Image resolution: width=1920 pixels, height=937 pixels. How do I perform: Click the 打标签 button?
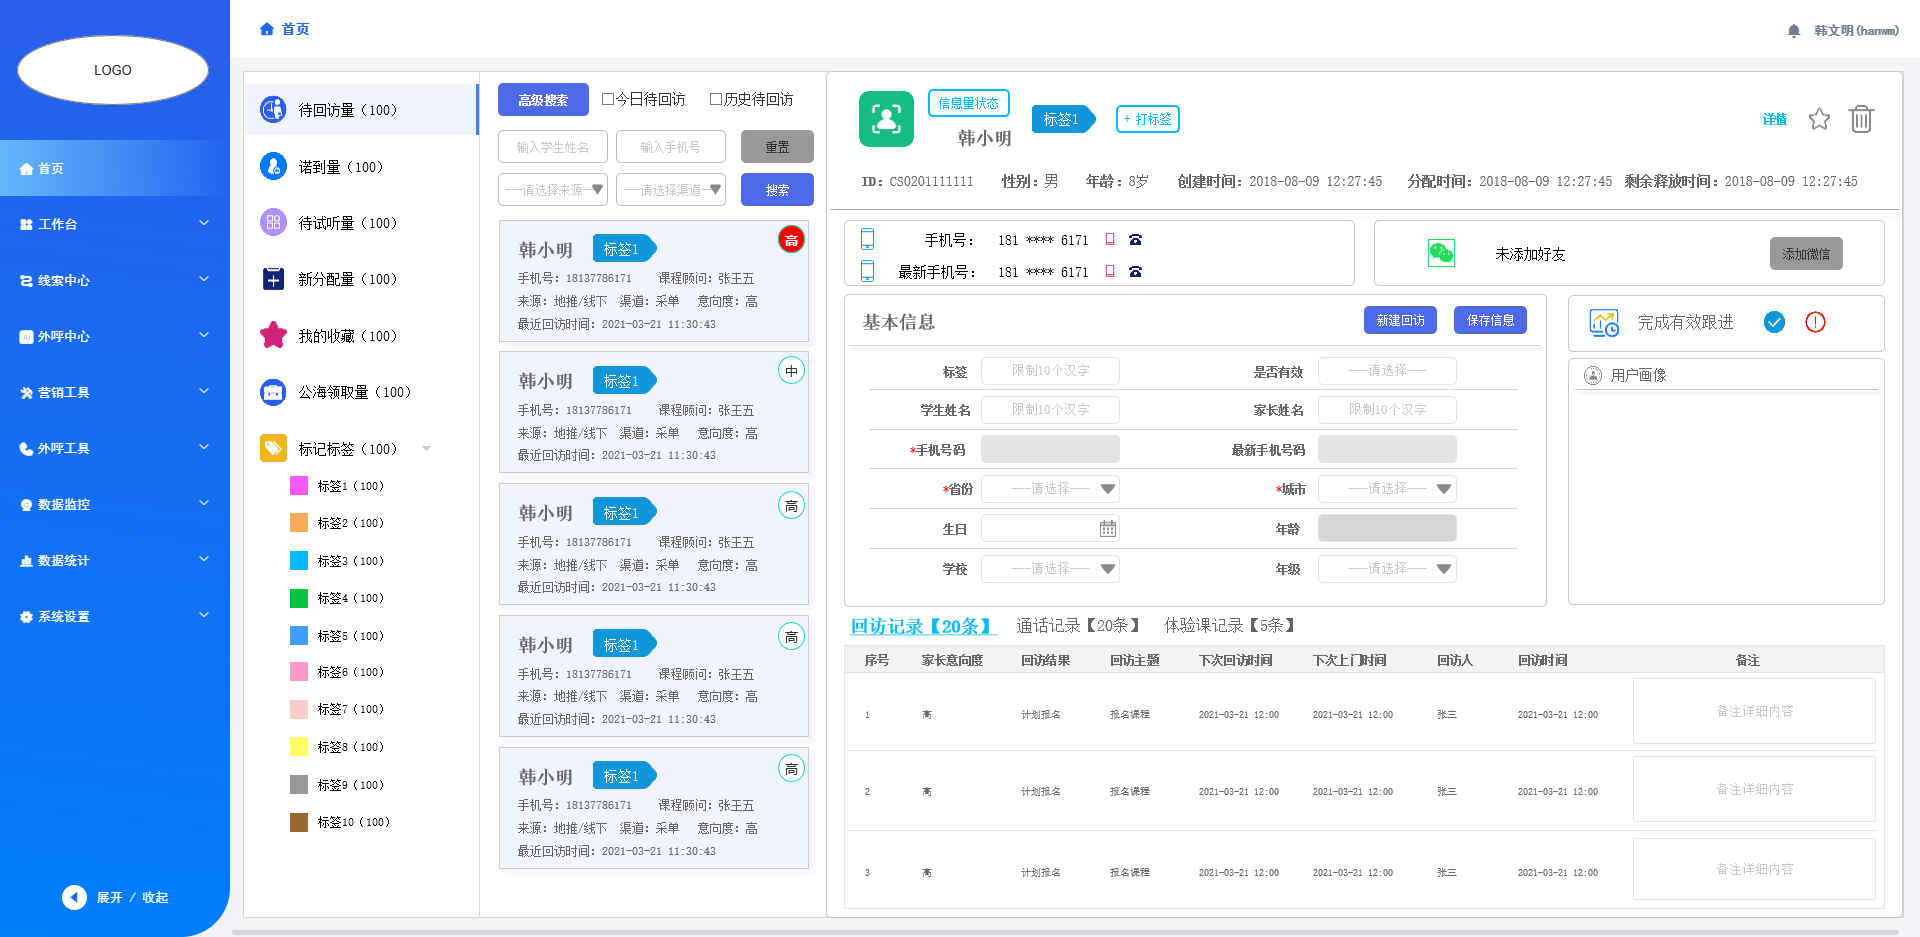[1148, 119]
